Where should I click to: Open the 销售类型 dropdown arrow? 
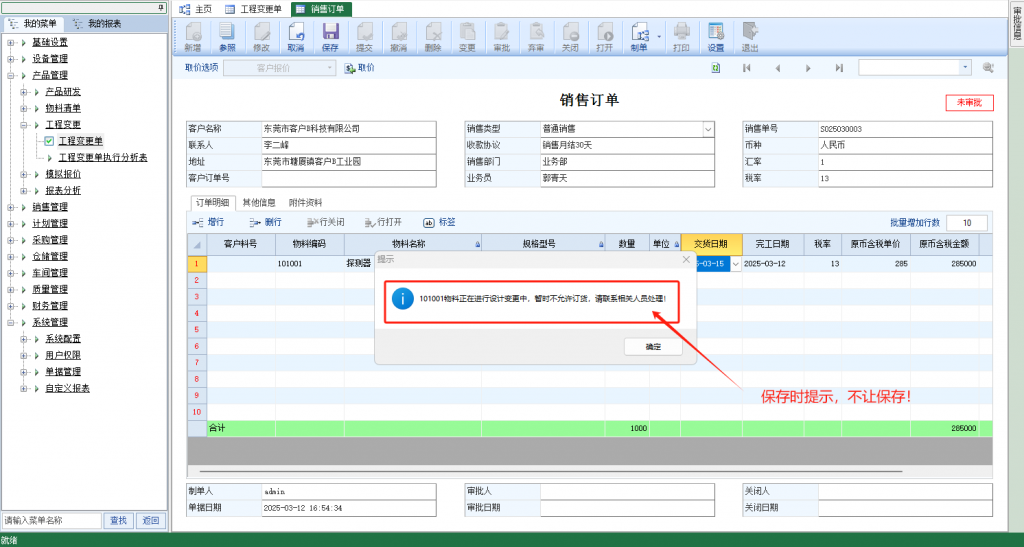click(708, 129)
